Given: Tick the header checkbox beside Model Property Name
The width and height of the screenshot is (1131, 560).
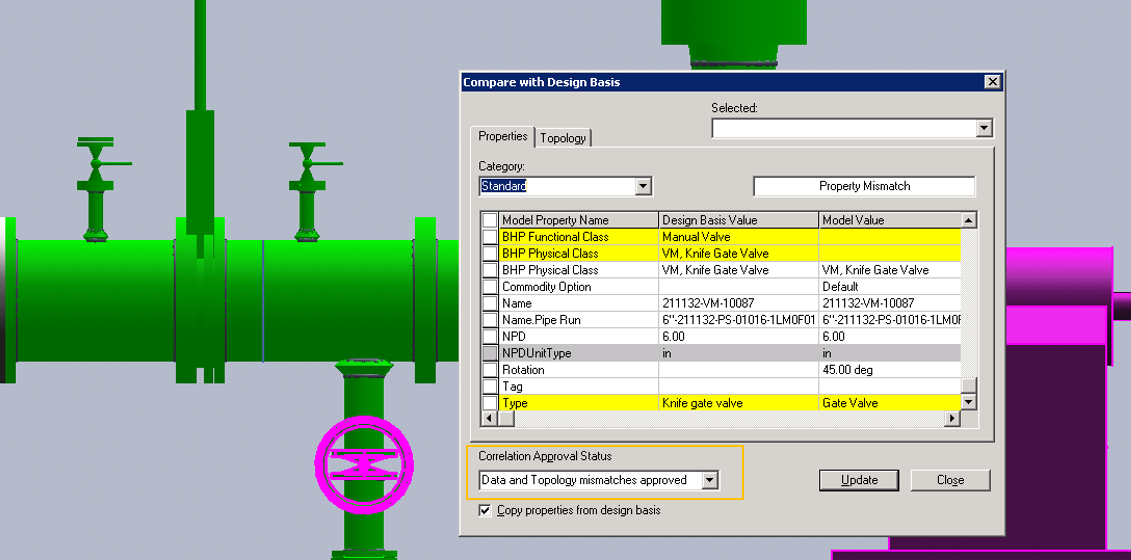Looking at the screenshot, I should coord(489,220).
